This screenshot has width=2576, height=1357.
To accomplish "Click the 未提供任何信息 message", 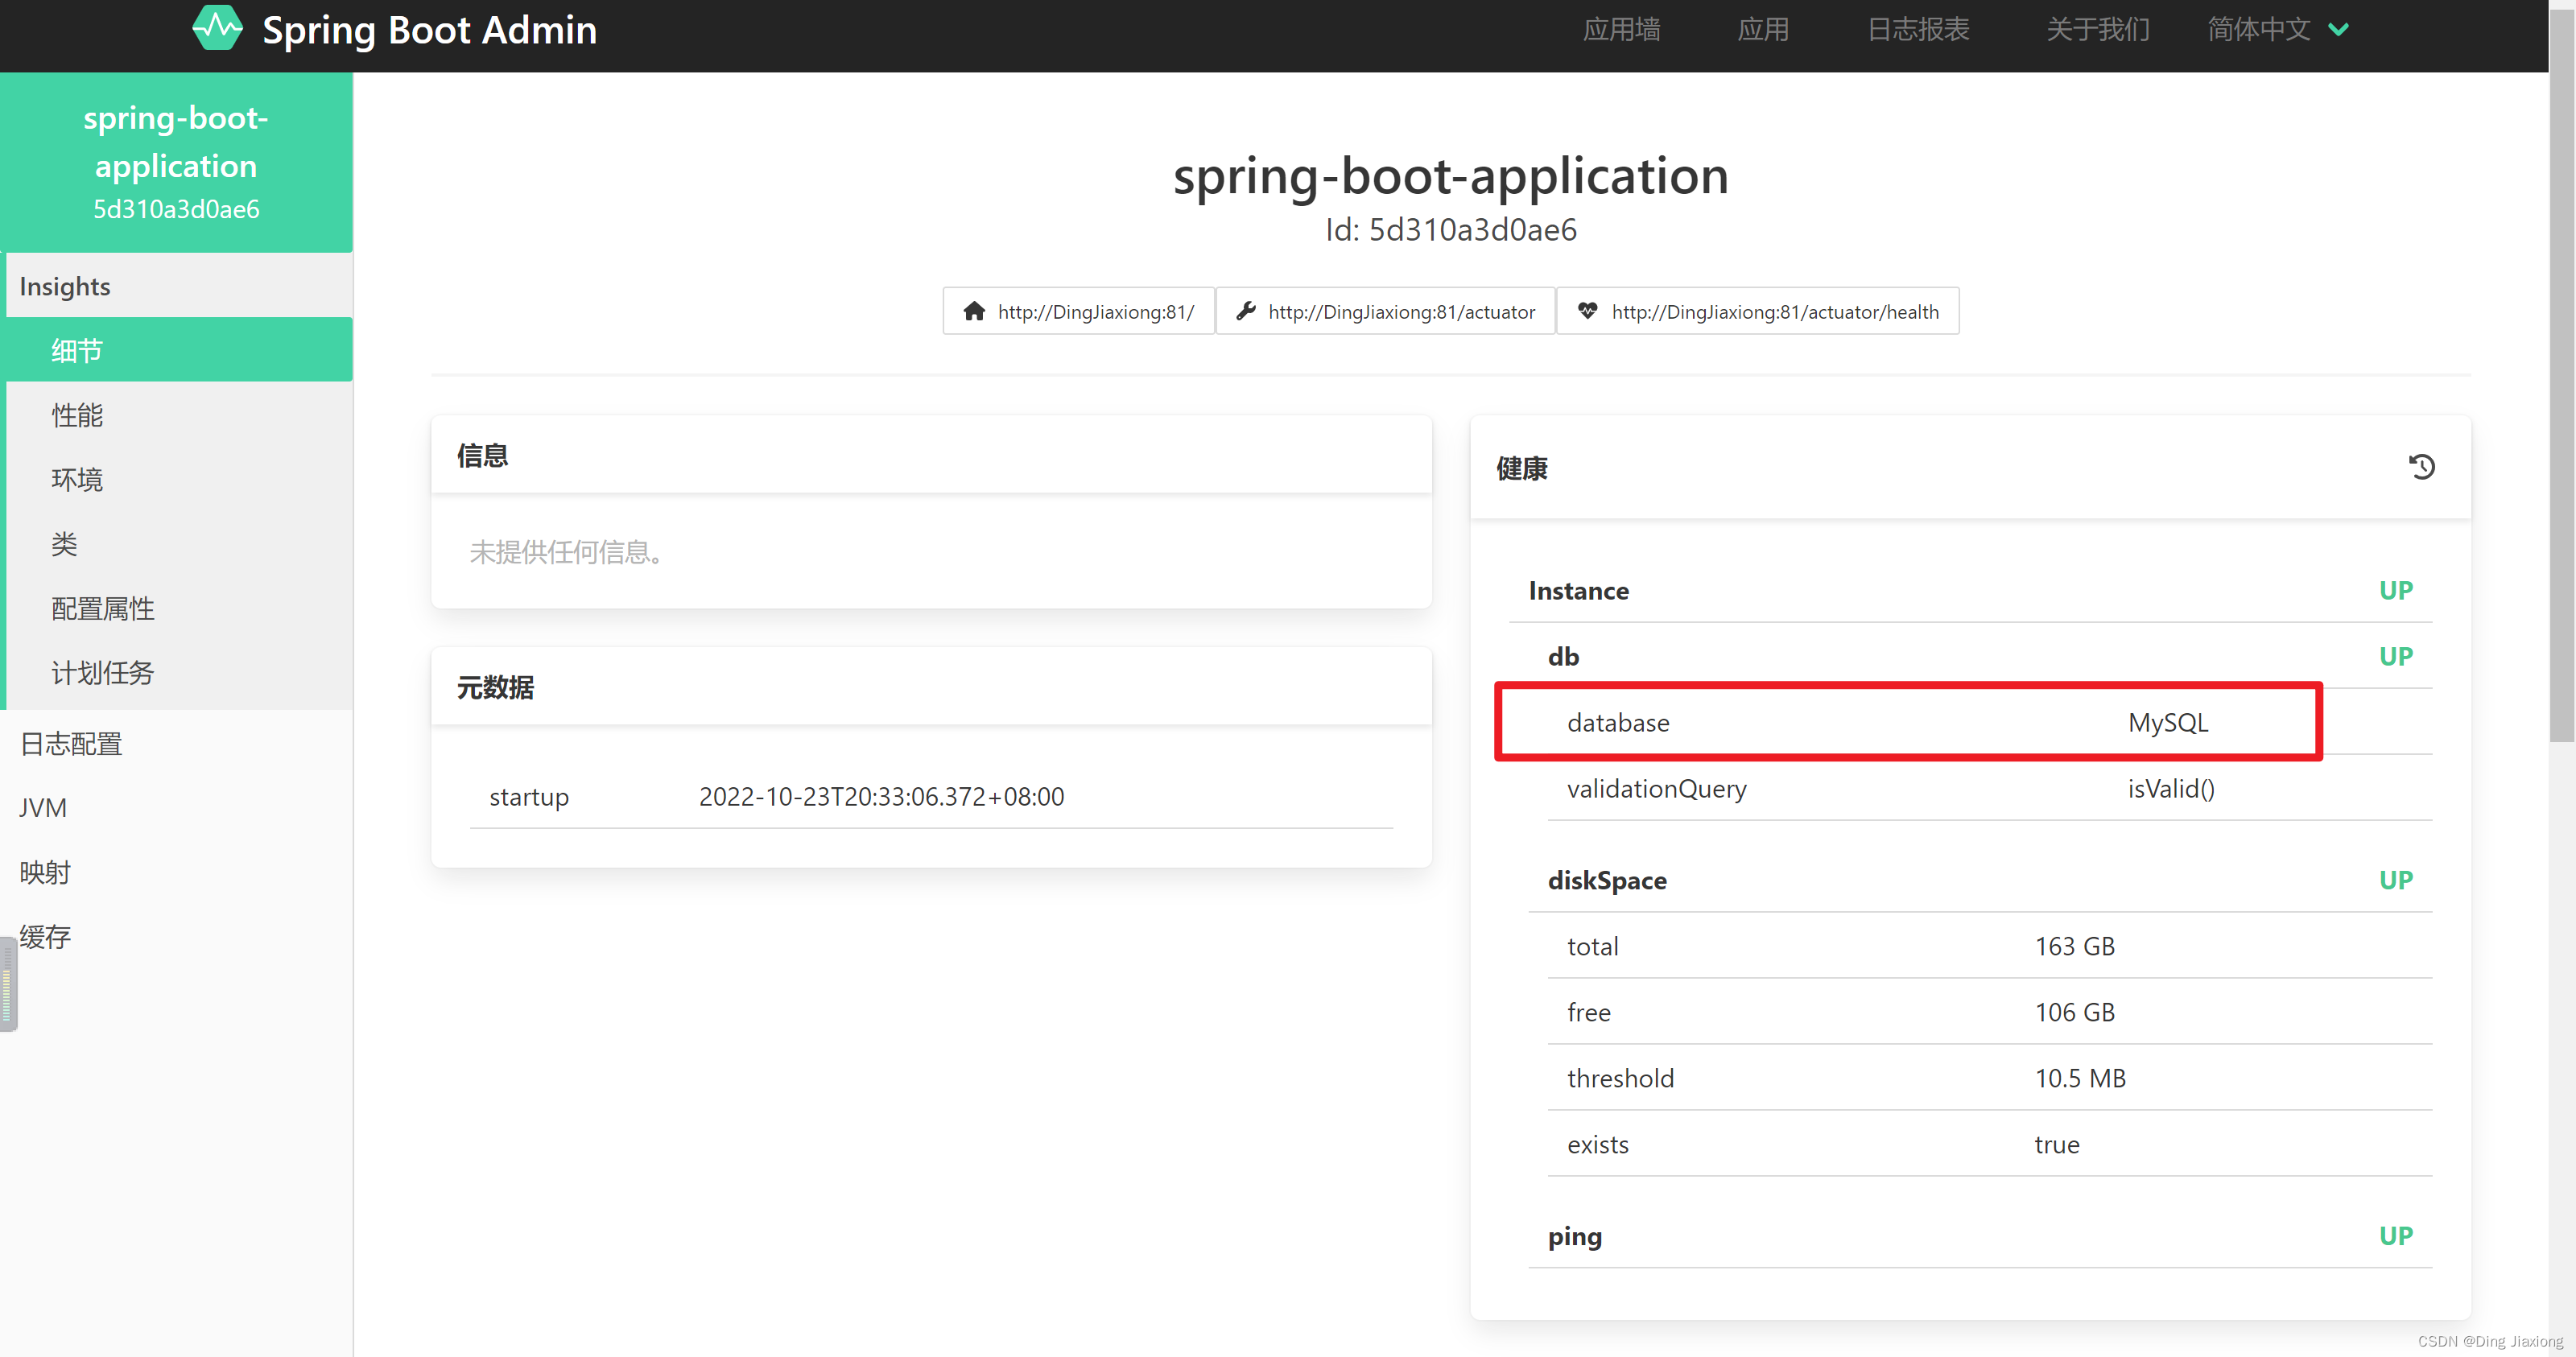I will (x=568, y=551).
